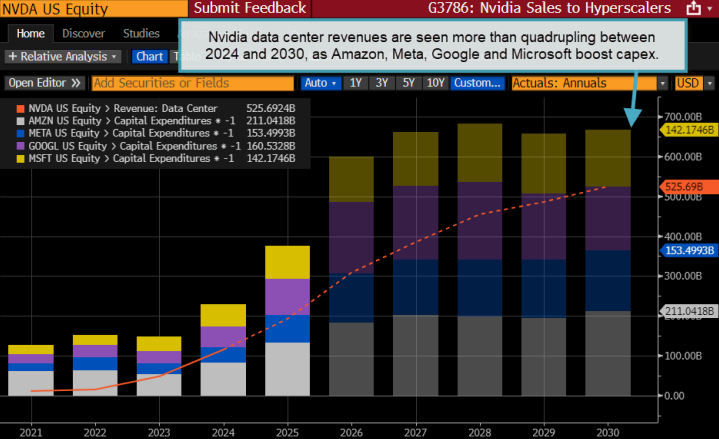Activate the Chart view toggle

coord(150,57)
